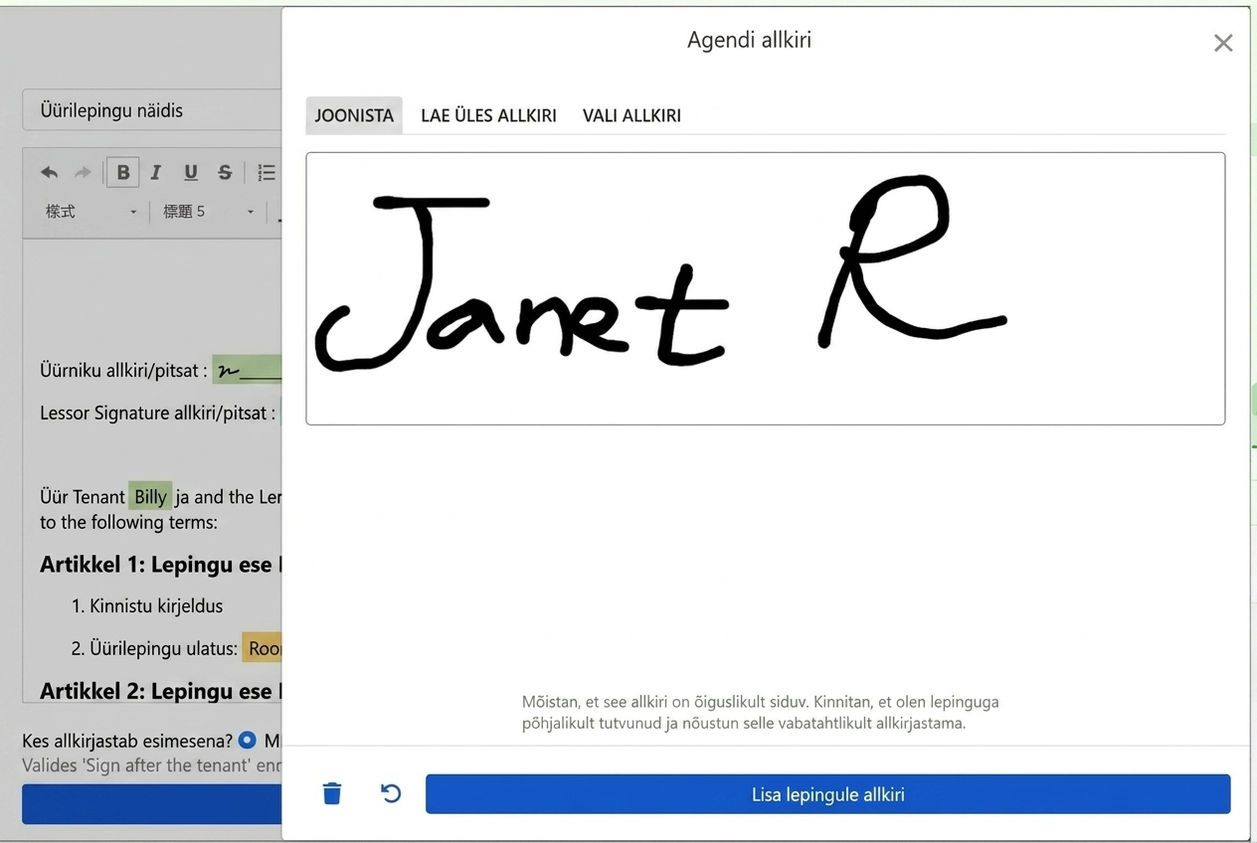Click Lisa lepingule allkiri button
The width and height of the screenshot is (1257, 843).
828,794
